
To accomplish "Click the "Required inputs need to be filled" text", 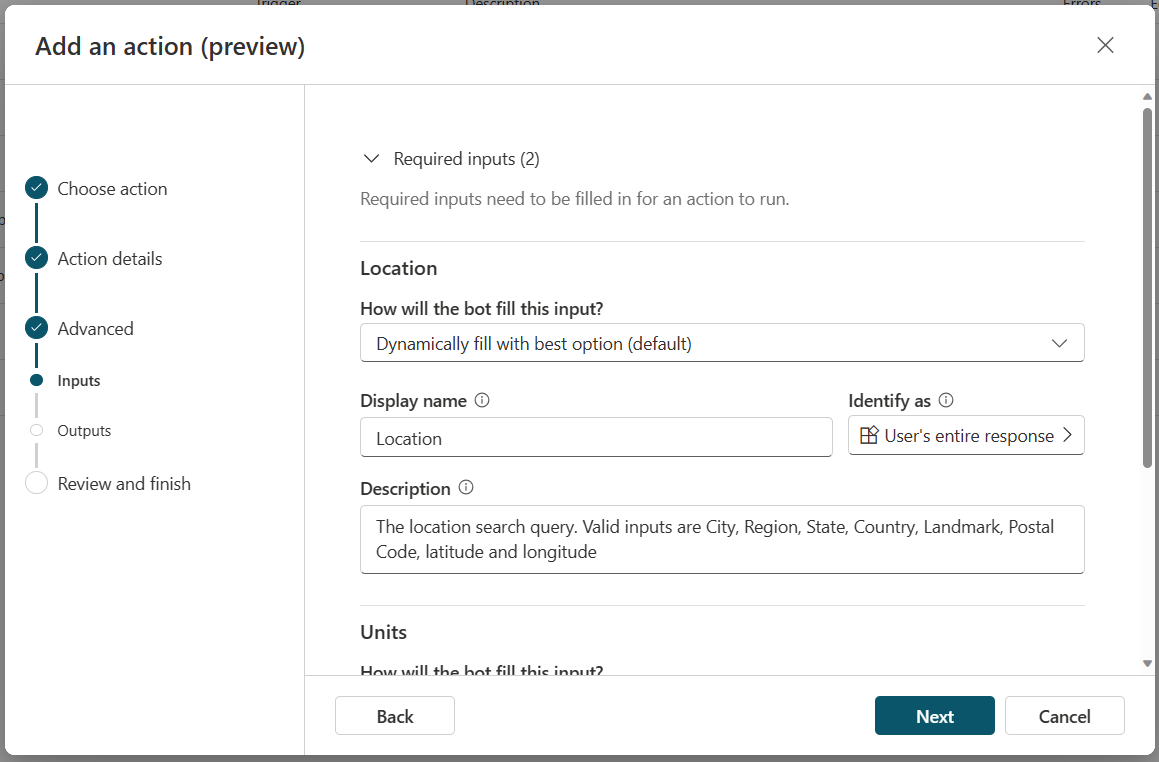I will [574, 199].
